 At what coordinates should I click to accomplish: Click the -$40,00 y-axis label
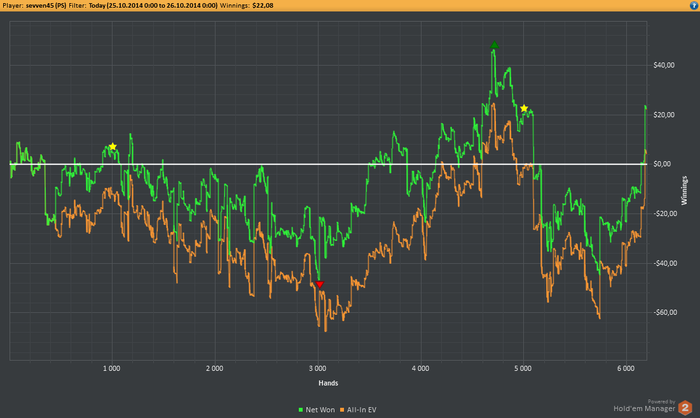[x=665, y=263]
